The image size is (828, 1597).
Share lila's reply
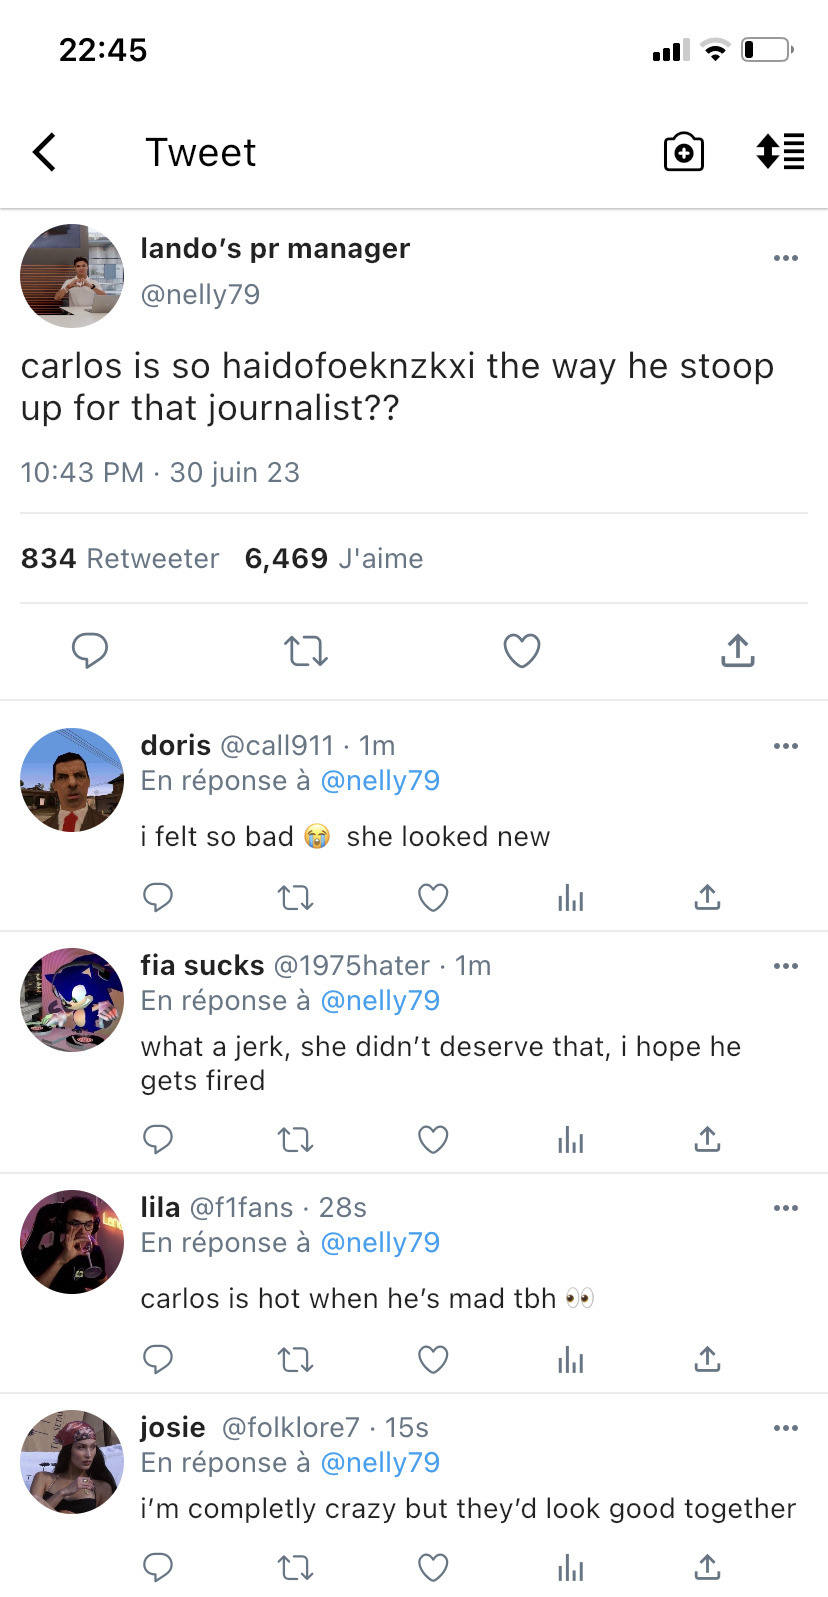coord(707,1360)
